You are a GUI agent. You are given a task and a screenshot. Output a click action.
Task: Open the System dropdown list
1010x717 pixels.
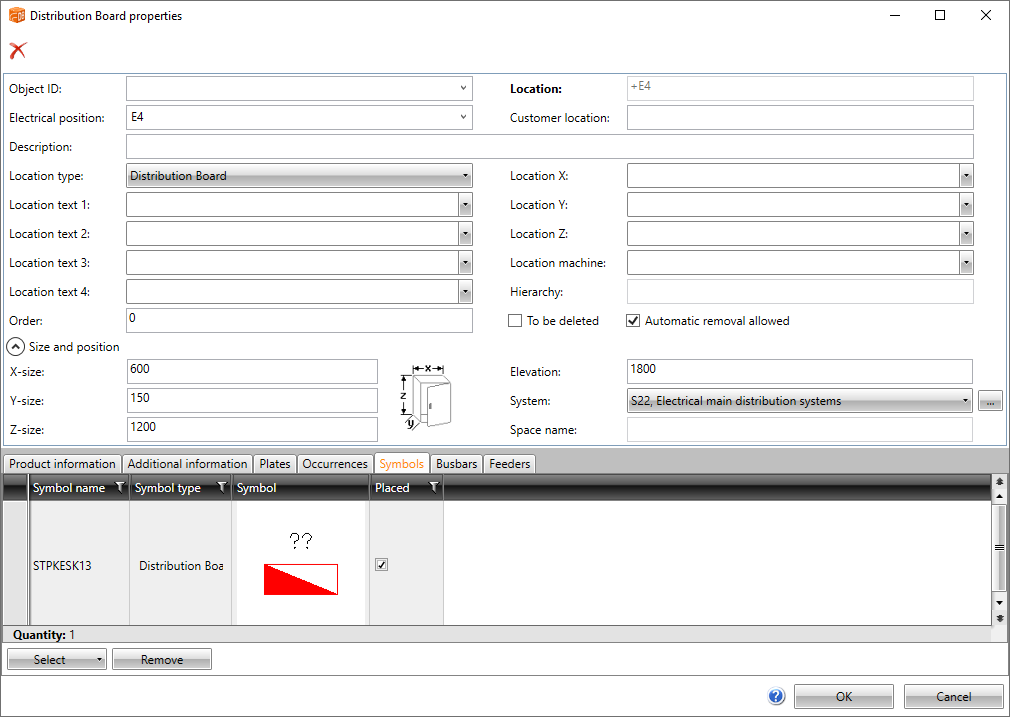799,401
